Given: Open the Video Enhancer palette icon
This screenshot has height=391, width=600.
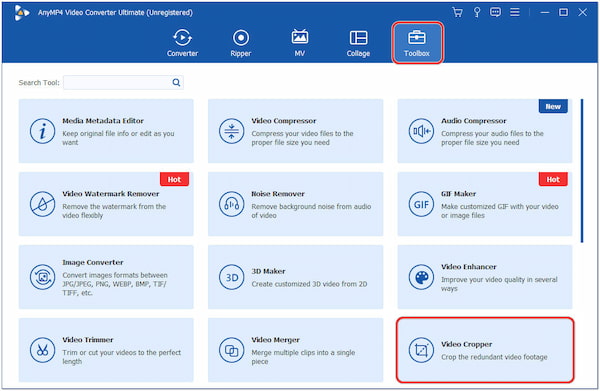Looking at the screenshot, I should pos(421,277).
